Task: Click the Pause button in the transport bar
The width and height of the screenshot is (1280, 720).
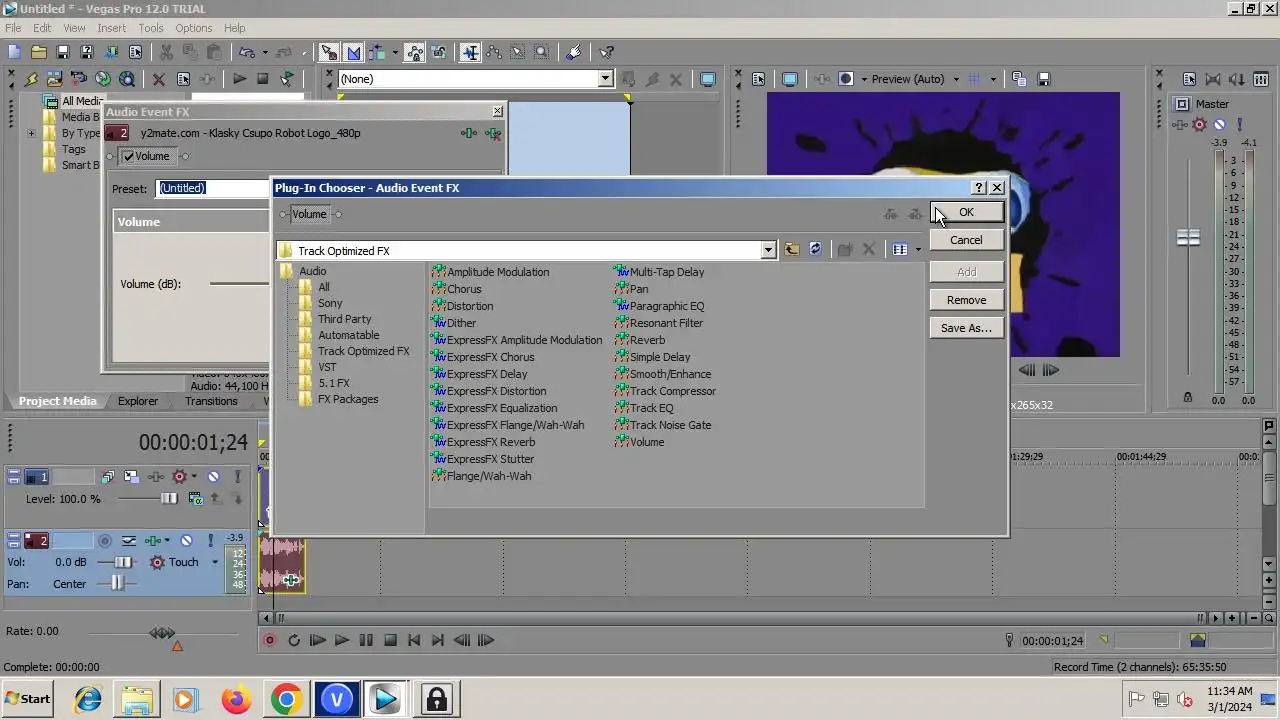Action: coord(366,640)
